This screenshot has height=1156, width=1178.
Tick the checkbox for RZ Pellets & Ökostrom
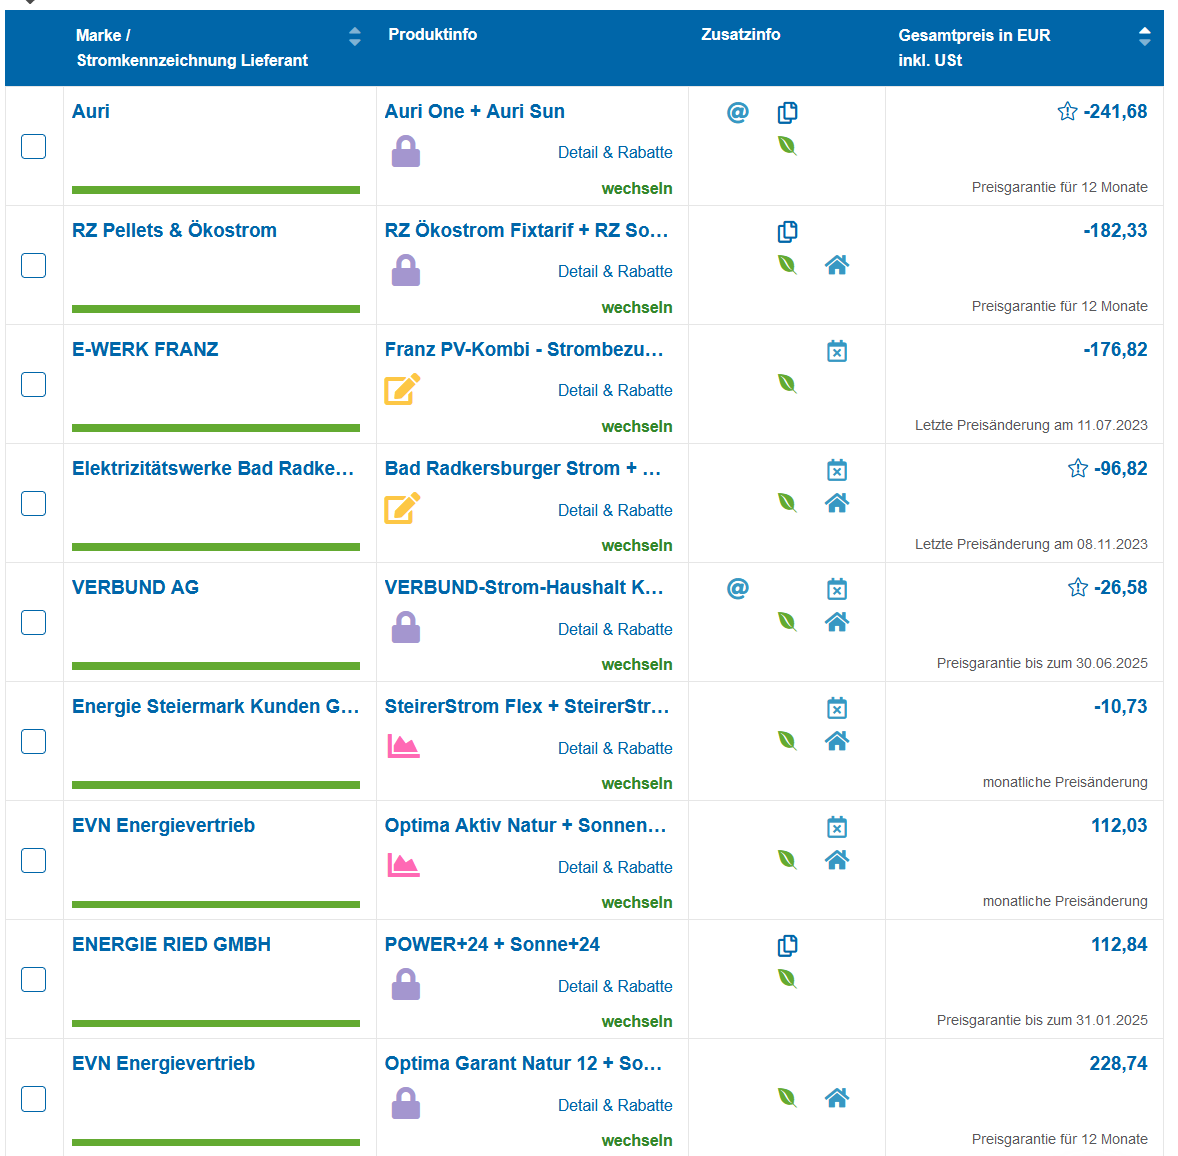33,265
